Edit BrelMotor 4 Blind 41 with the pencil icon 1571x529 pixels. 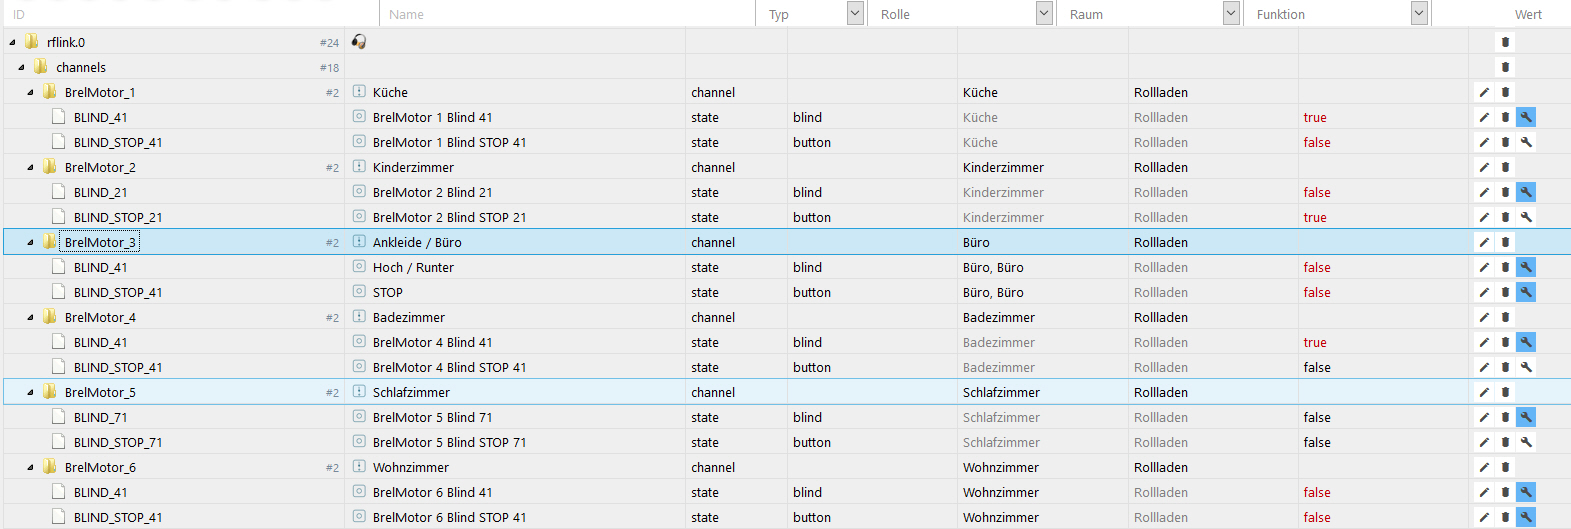(1484, 342)
